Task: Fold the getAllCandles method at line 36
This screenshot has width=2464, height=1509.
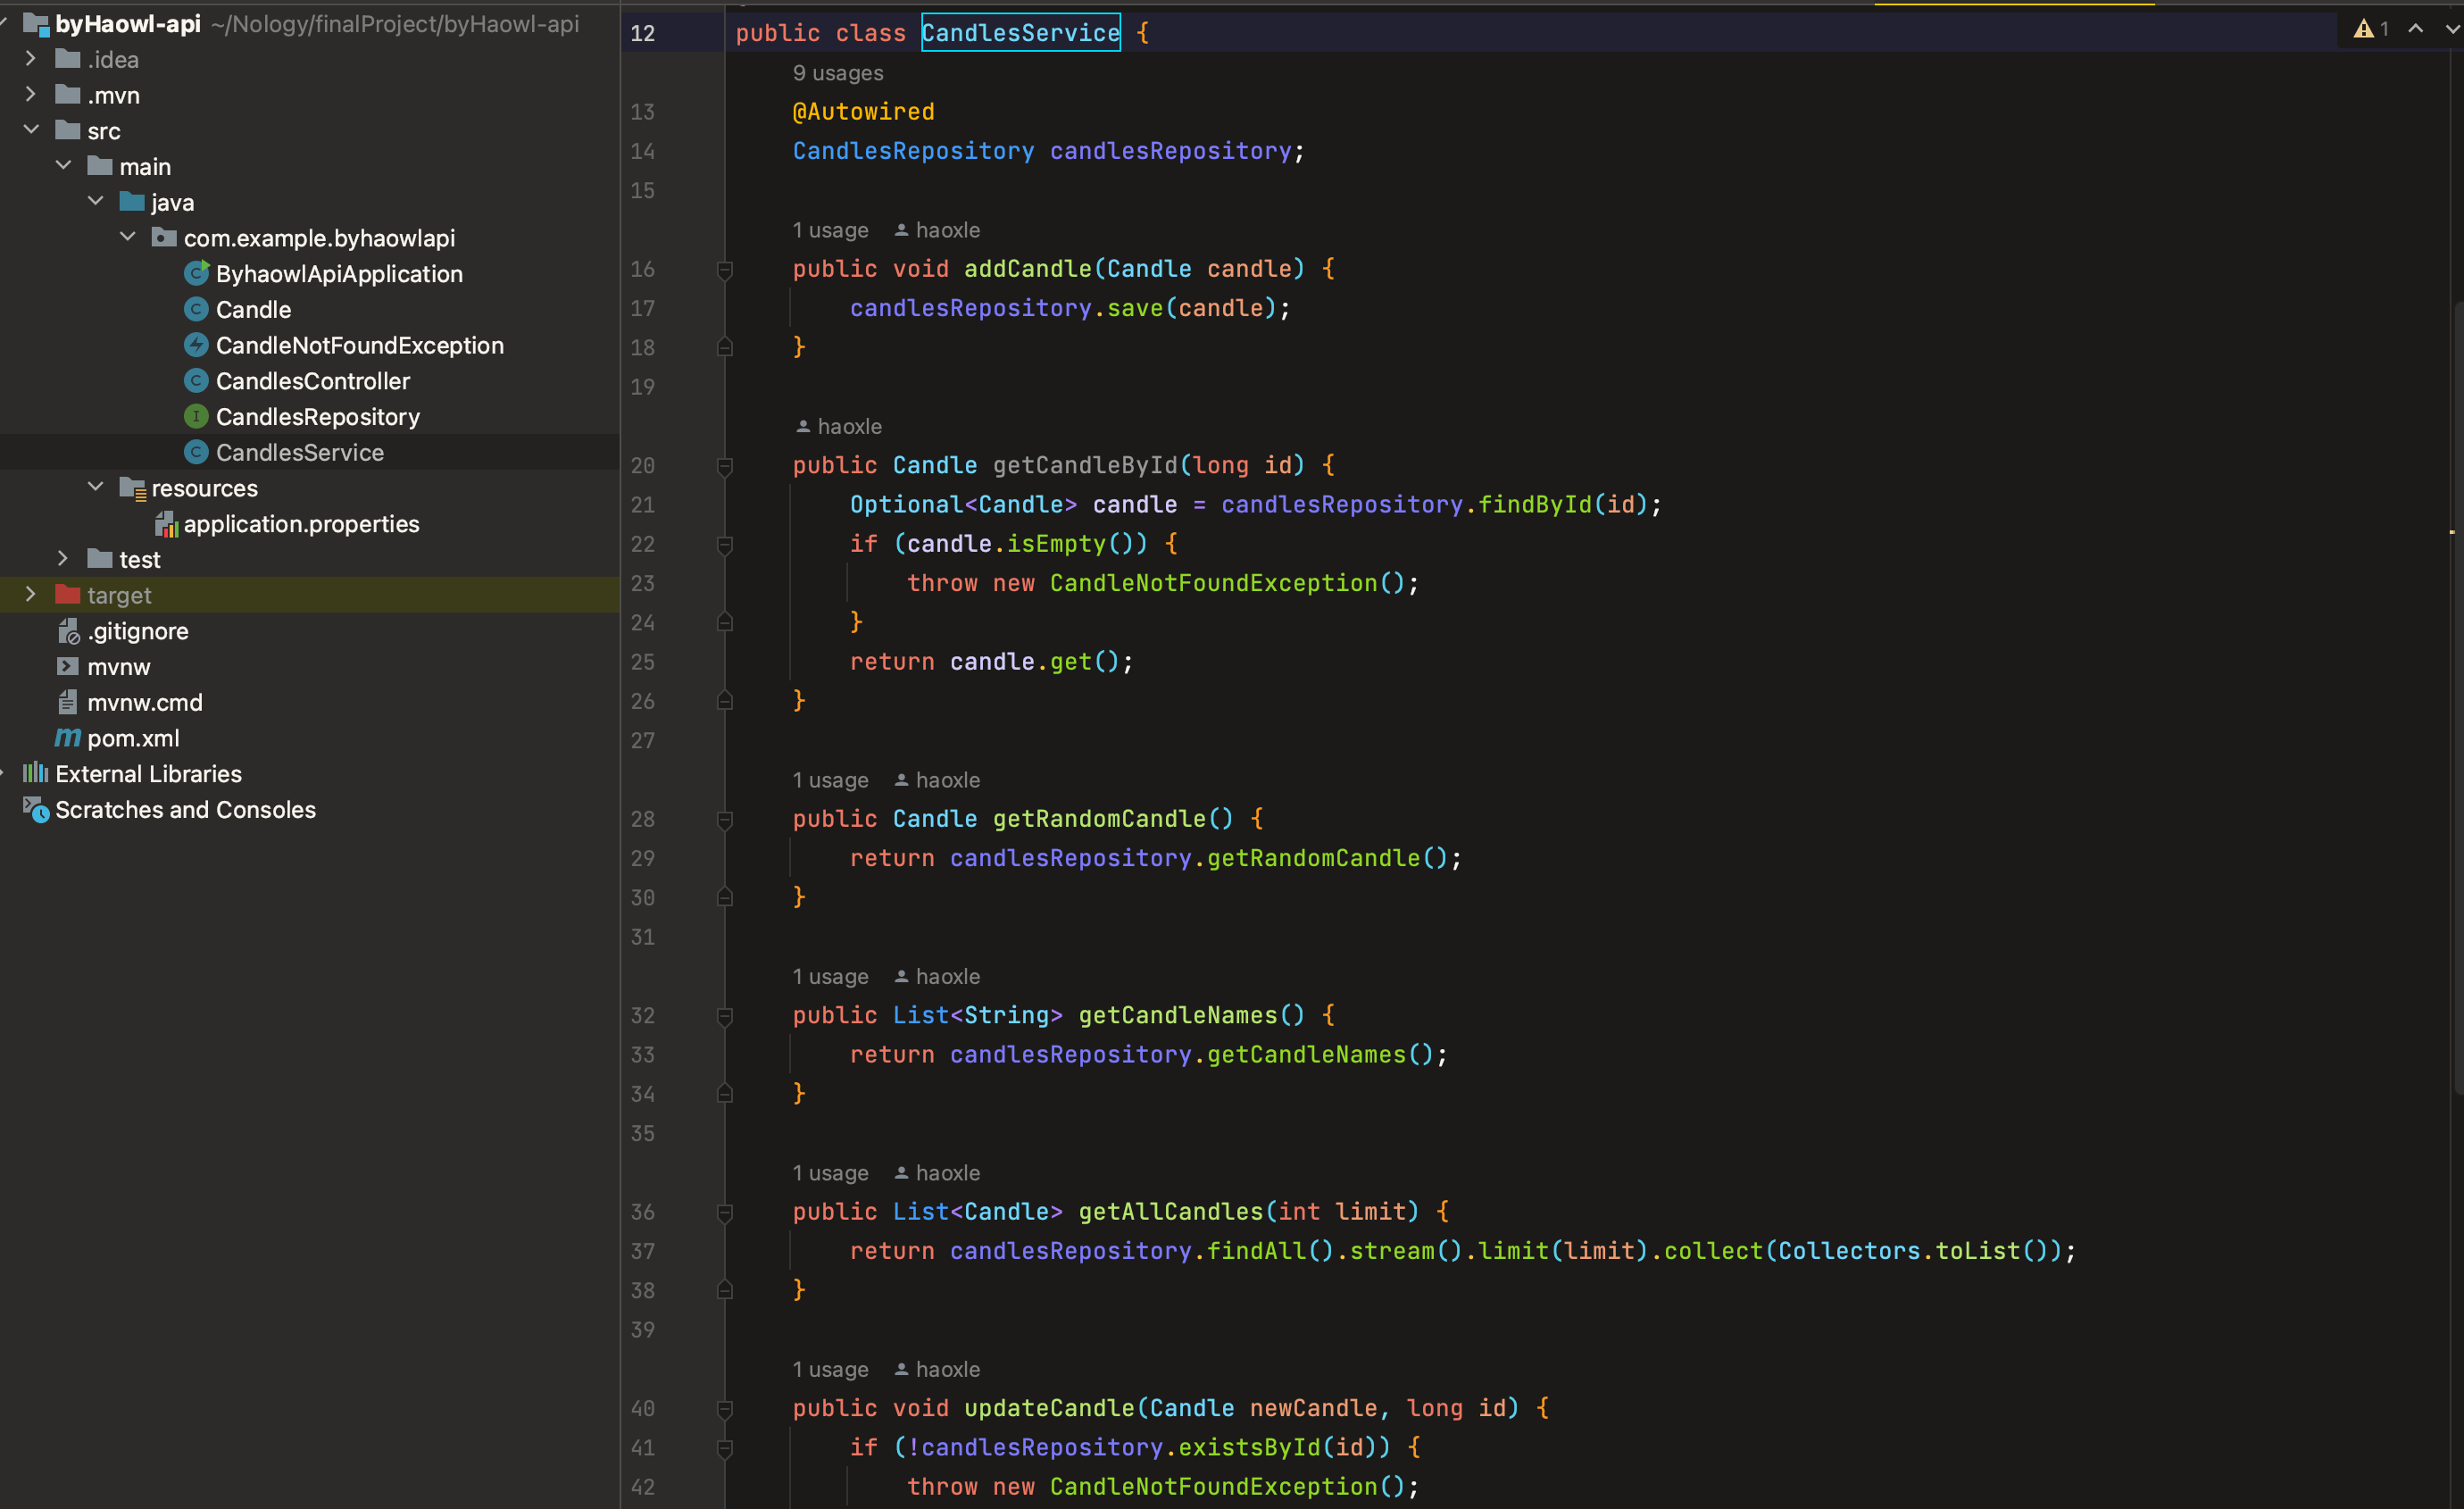Action: pos(725,1212)
